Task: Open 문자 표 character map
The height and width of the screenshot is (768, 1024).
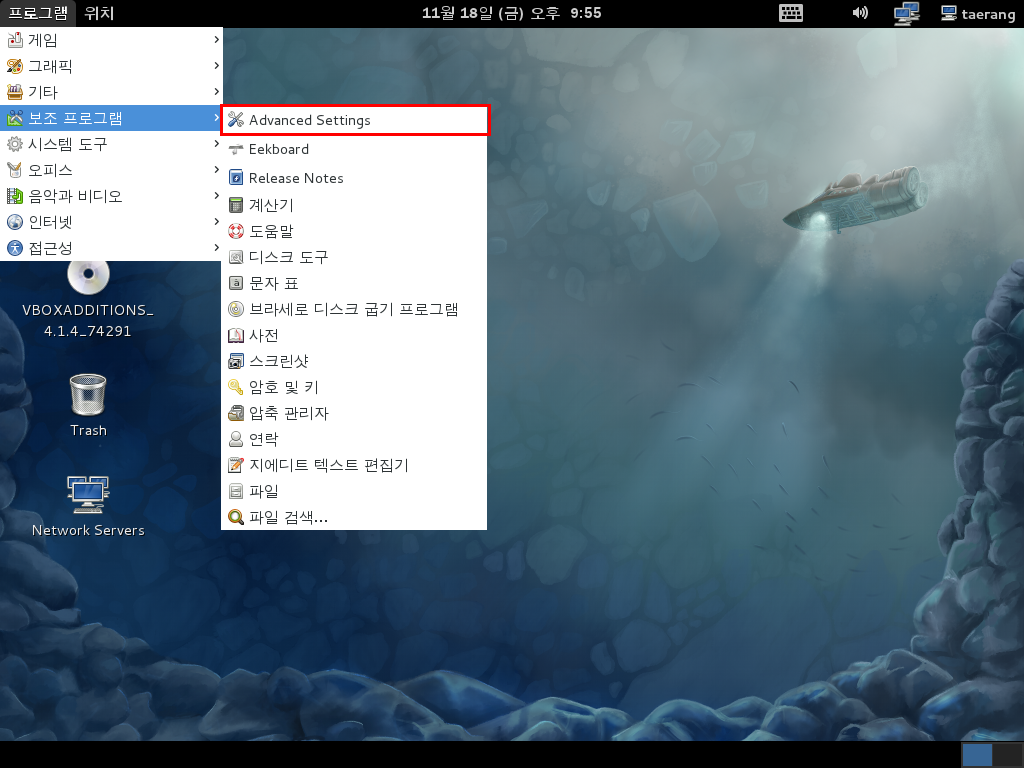Action: [355, 283]
